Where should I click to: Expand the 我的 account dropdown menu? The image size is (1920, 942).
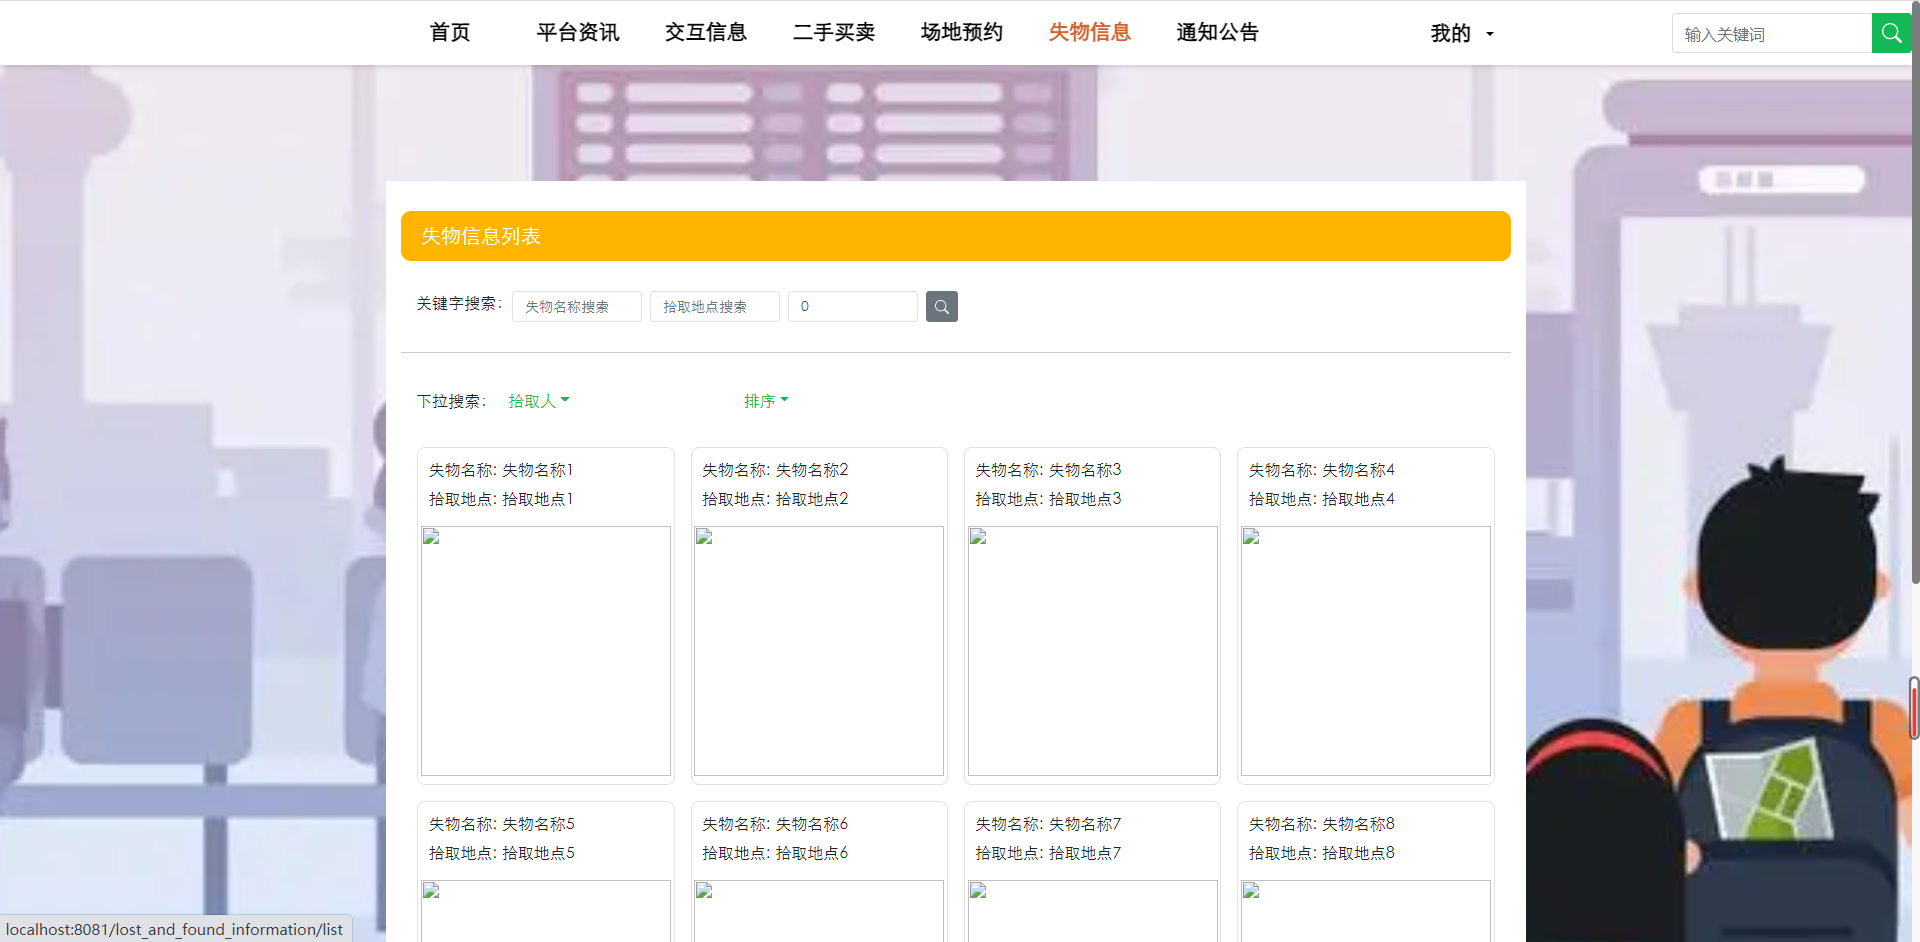click(x=1459, y=32)
